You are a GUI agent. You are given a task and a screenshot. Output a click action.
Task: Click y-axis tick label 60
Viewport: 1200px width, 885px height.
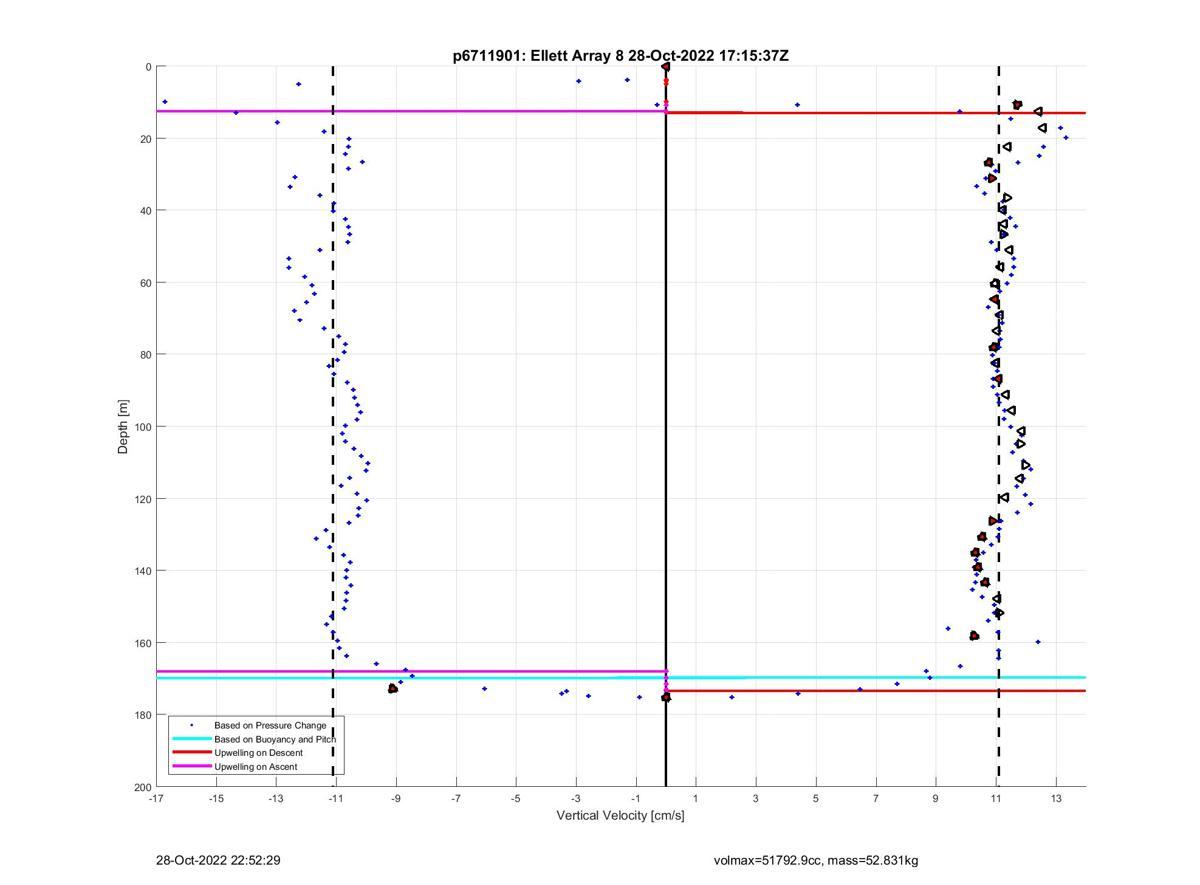coord(146,283)
